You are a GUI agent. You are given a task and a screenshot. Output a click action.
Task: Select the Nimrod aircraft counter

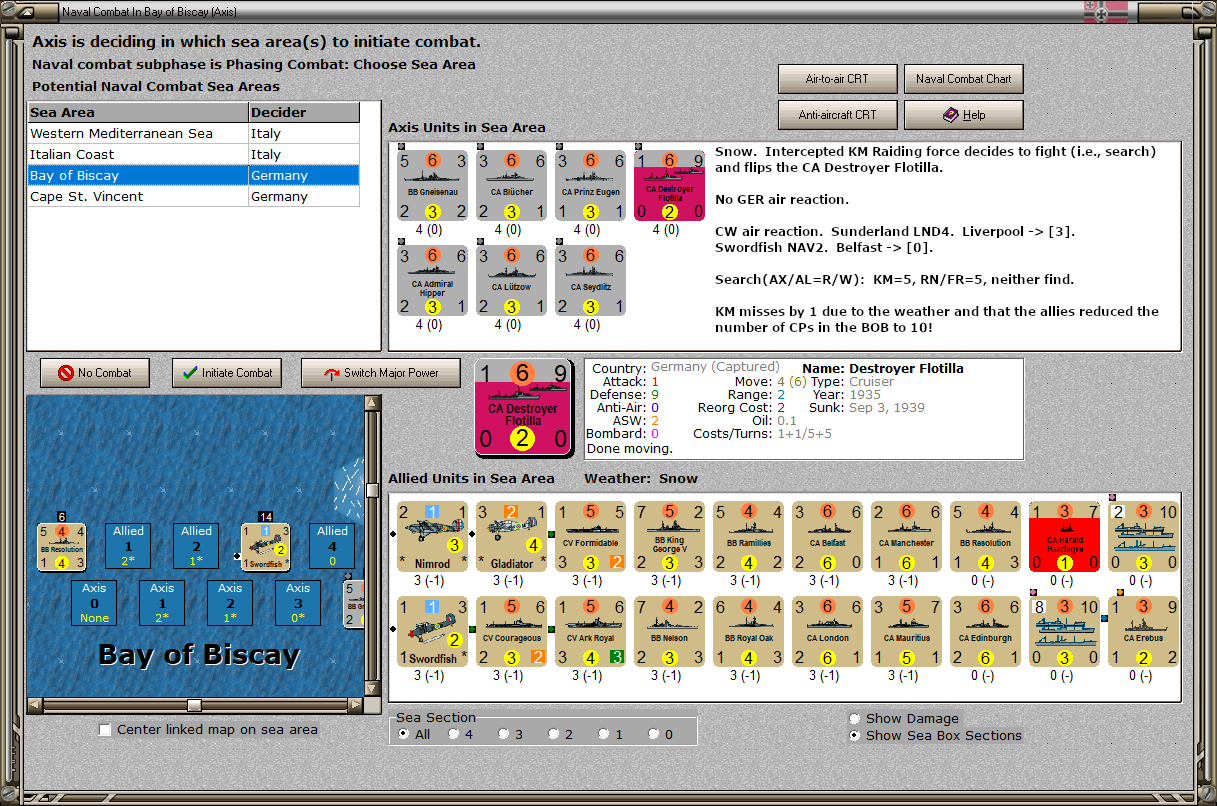[x=433, y=536]
